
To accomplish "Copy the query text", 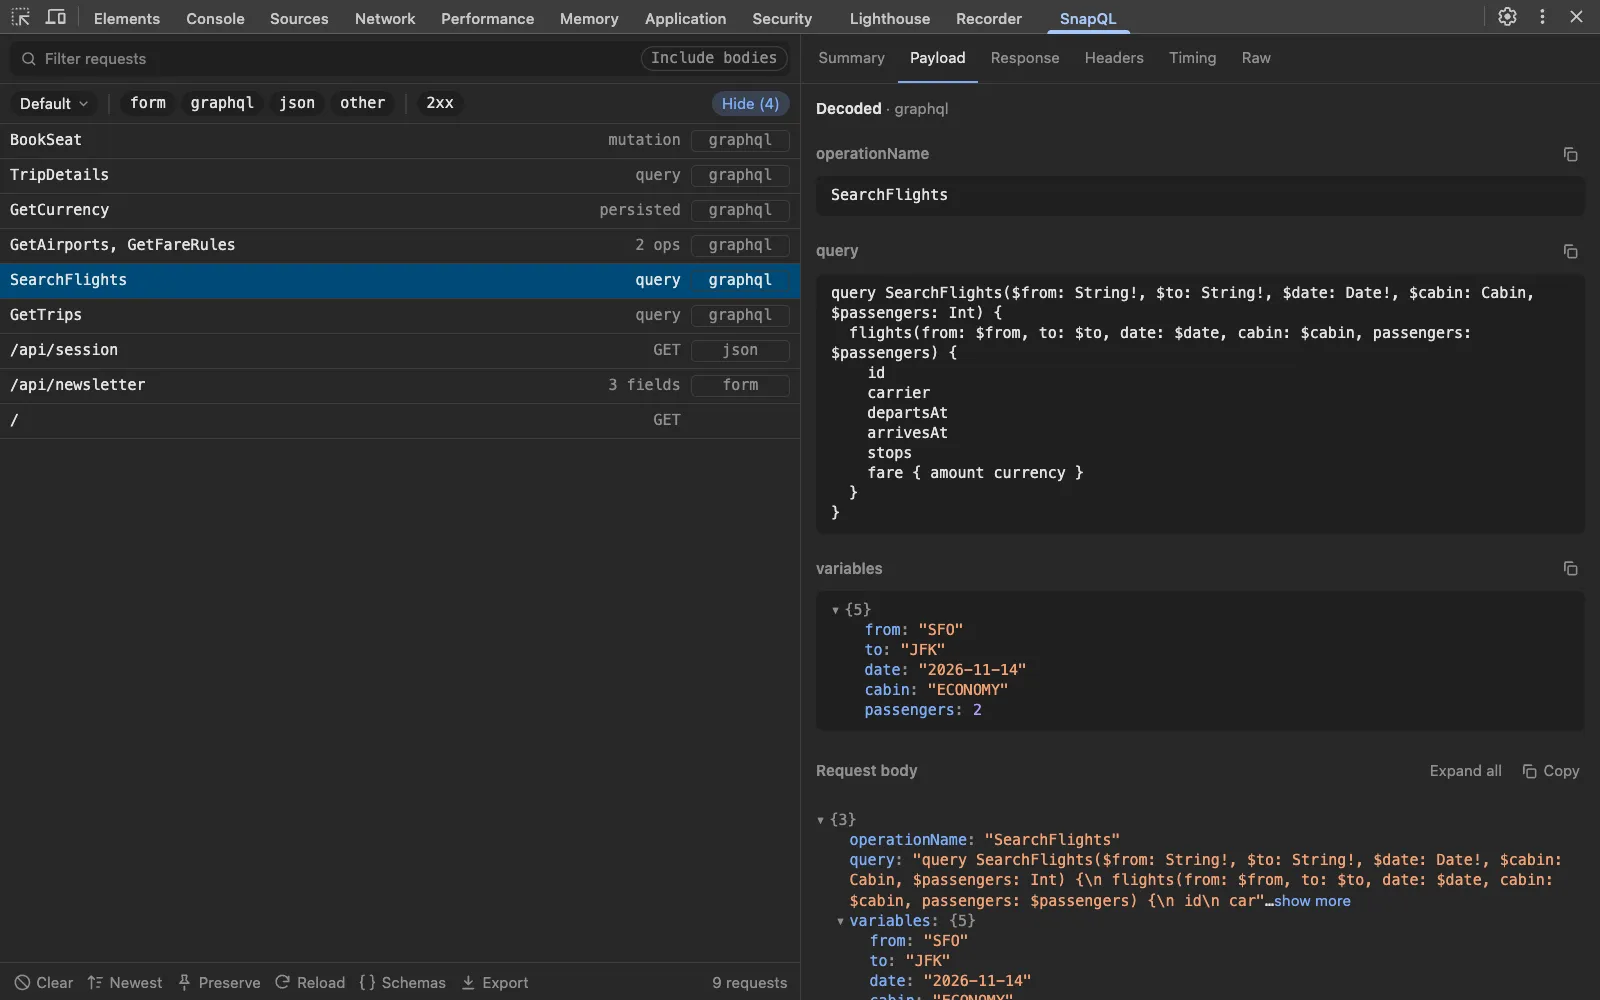I will pyautogui.click(x=1570, y=251).
